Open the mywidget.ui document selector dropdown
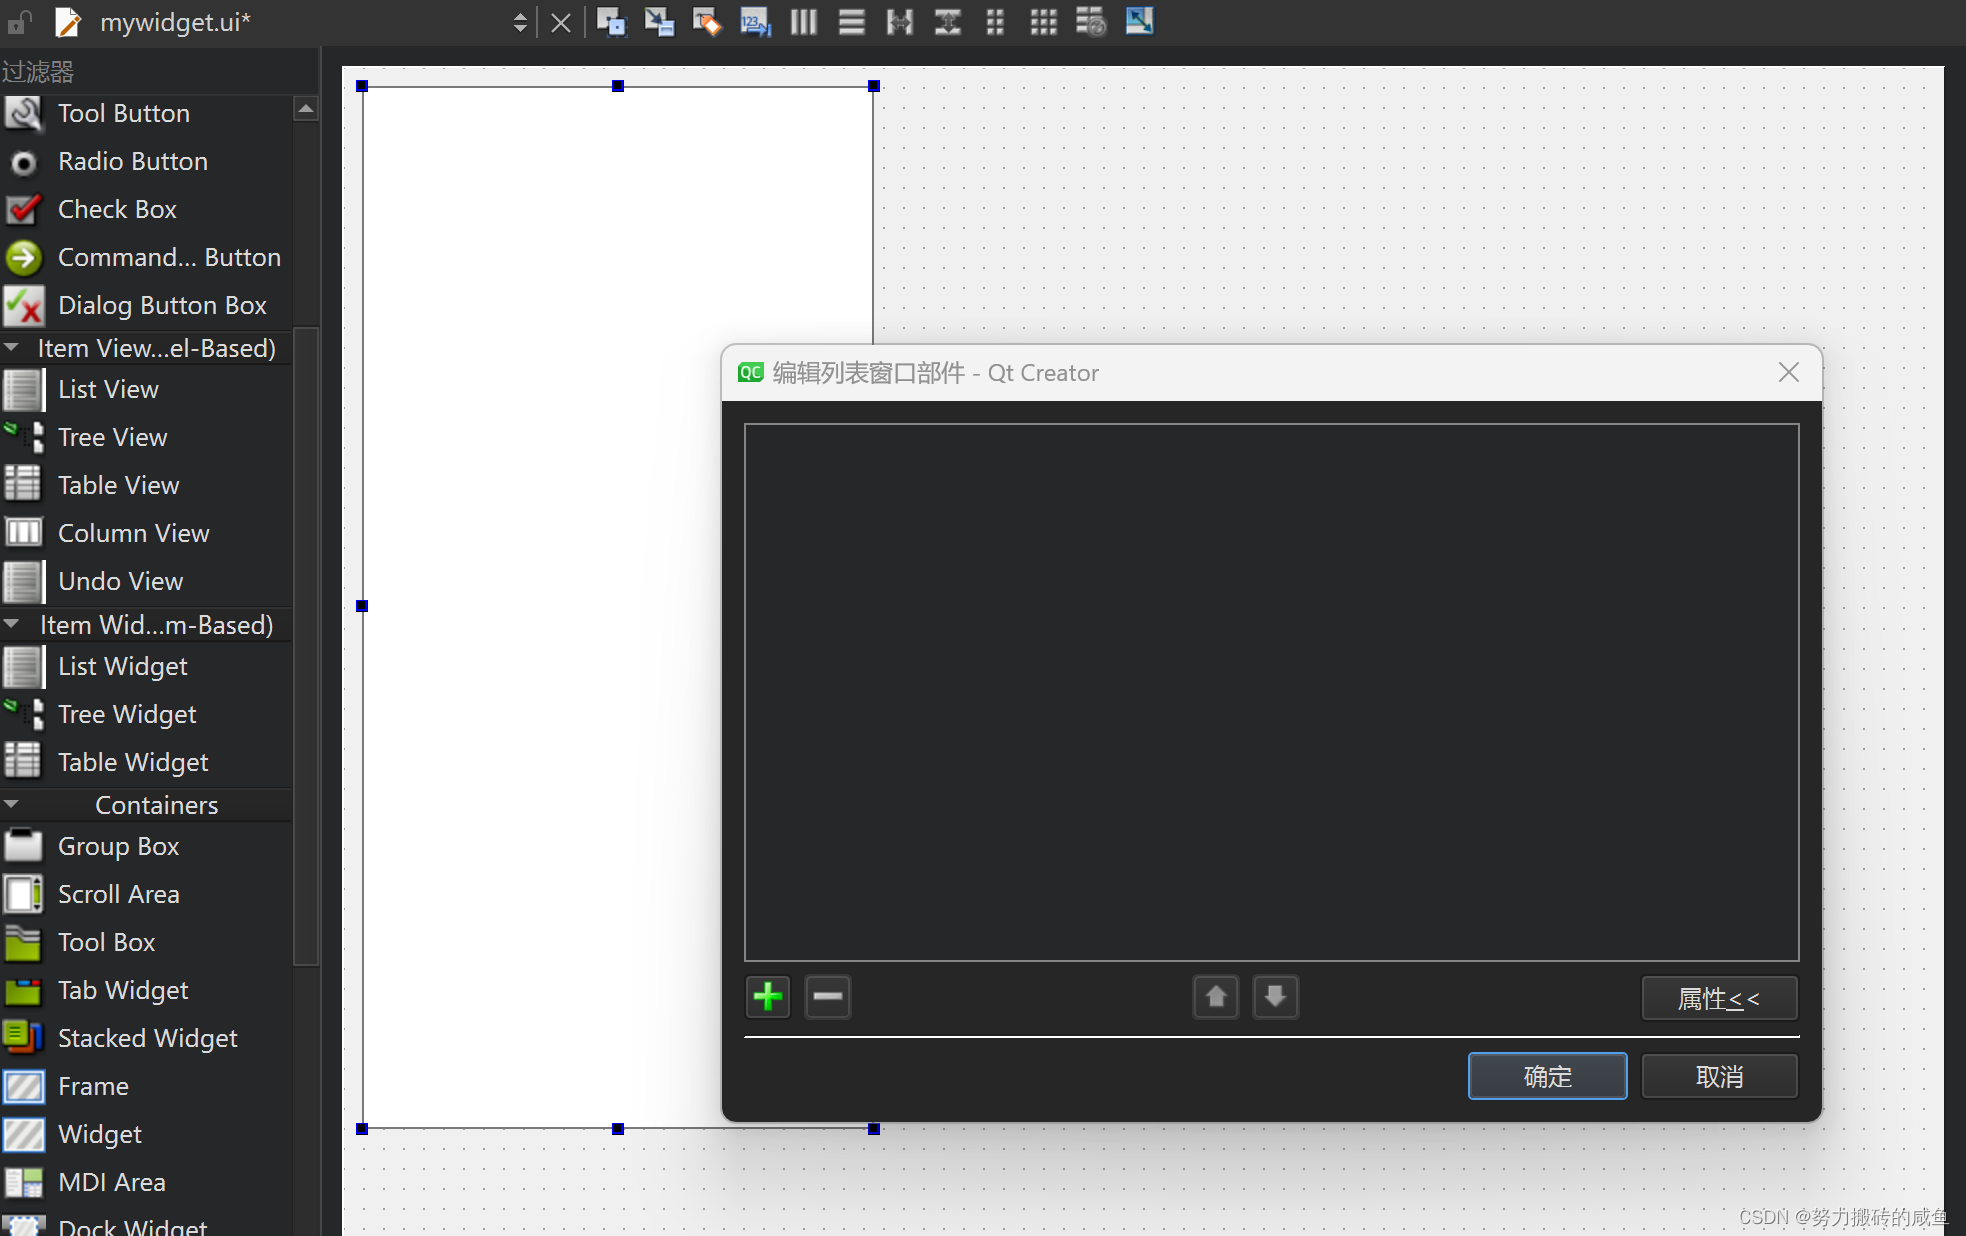This screenshot has width=1966, height=1236. click(519, 22)
